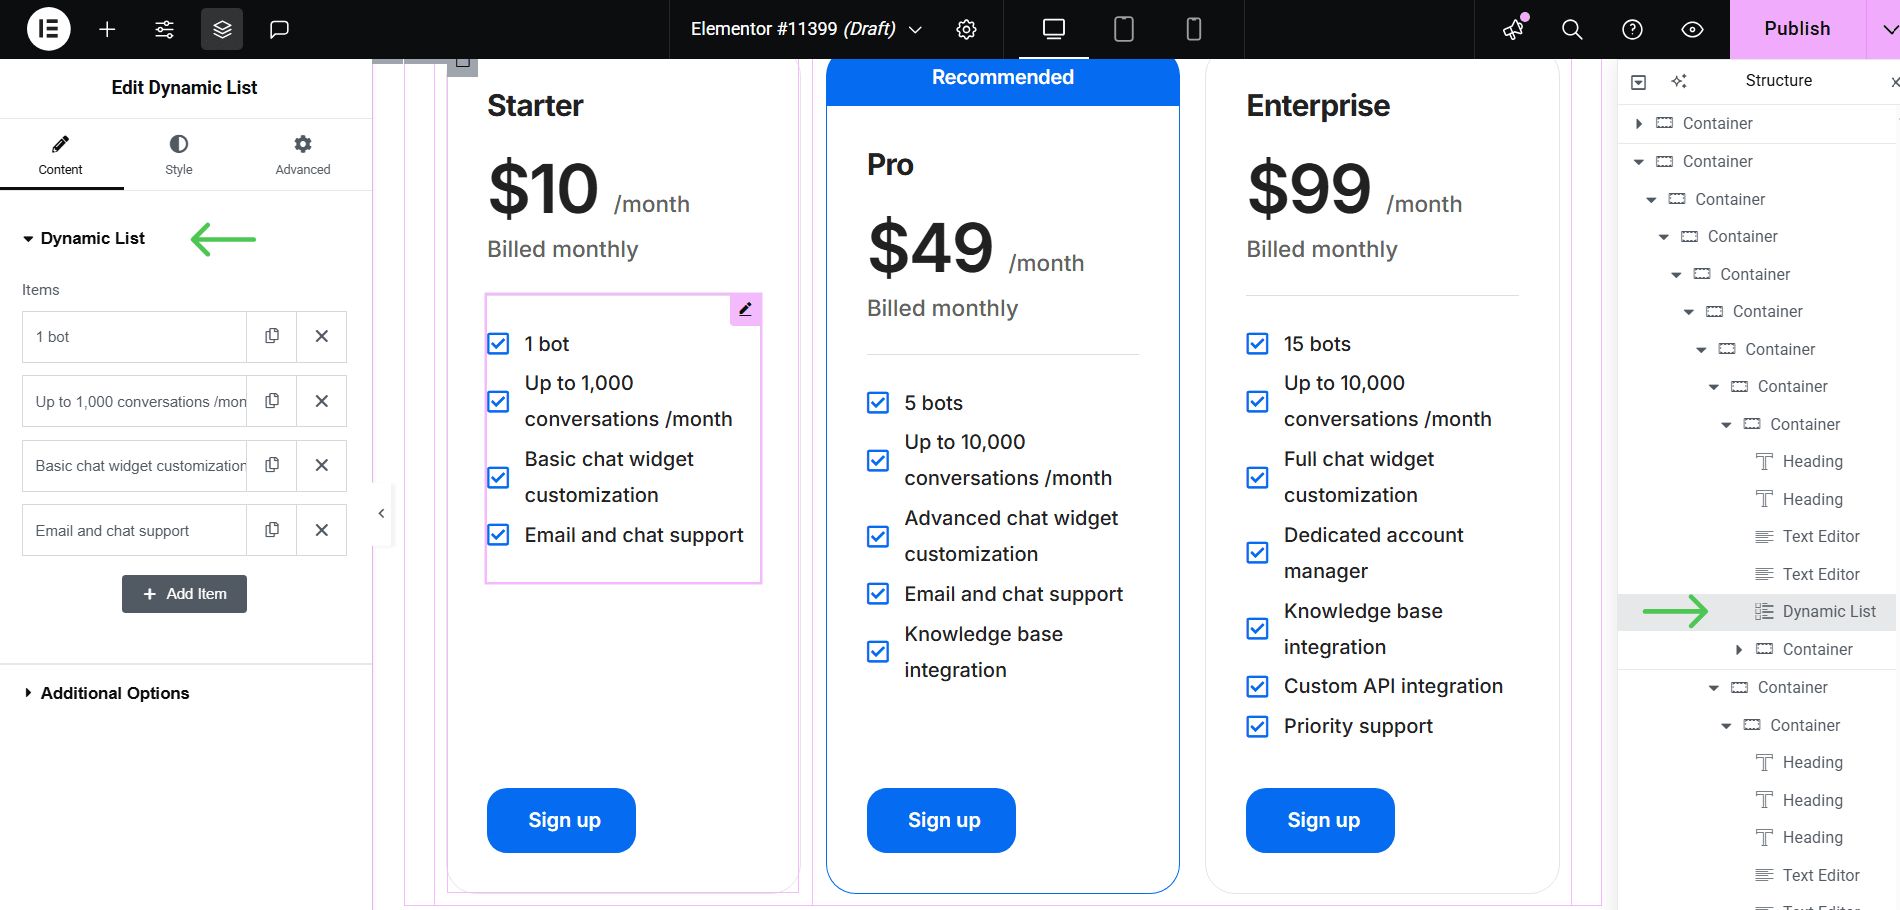Click the Add Item button
Viewport: 1900px width, 910px height.
pos(184,594)
